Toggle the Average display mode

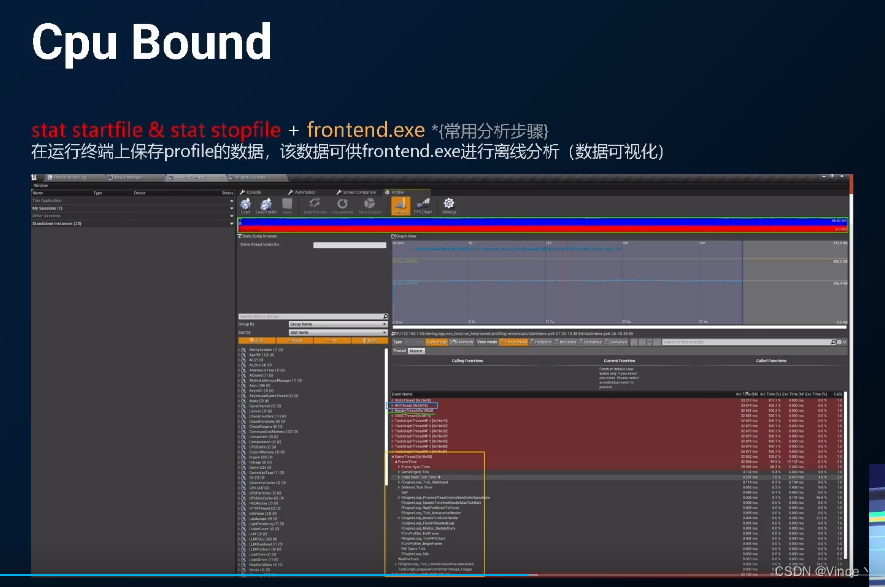click(437, 341)
